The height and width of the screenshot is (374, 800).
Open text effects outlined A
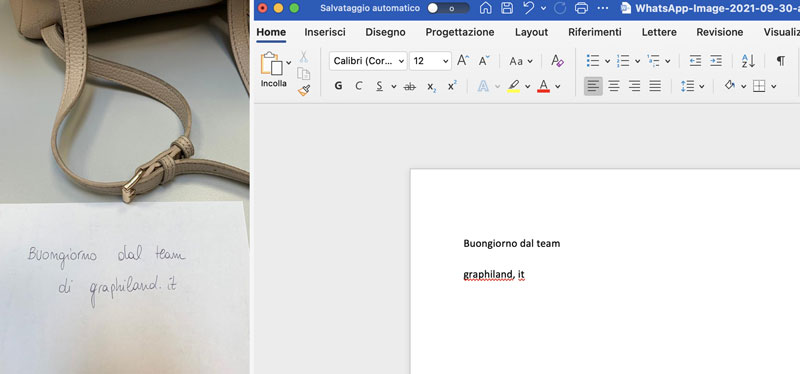pos(483,86)
